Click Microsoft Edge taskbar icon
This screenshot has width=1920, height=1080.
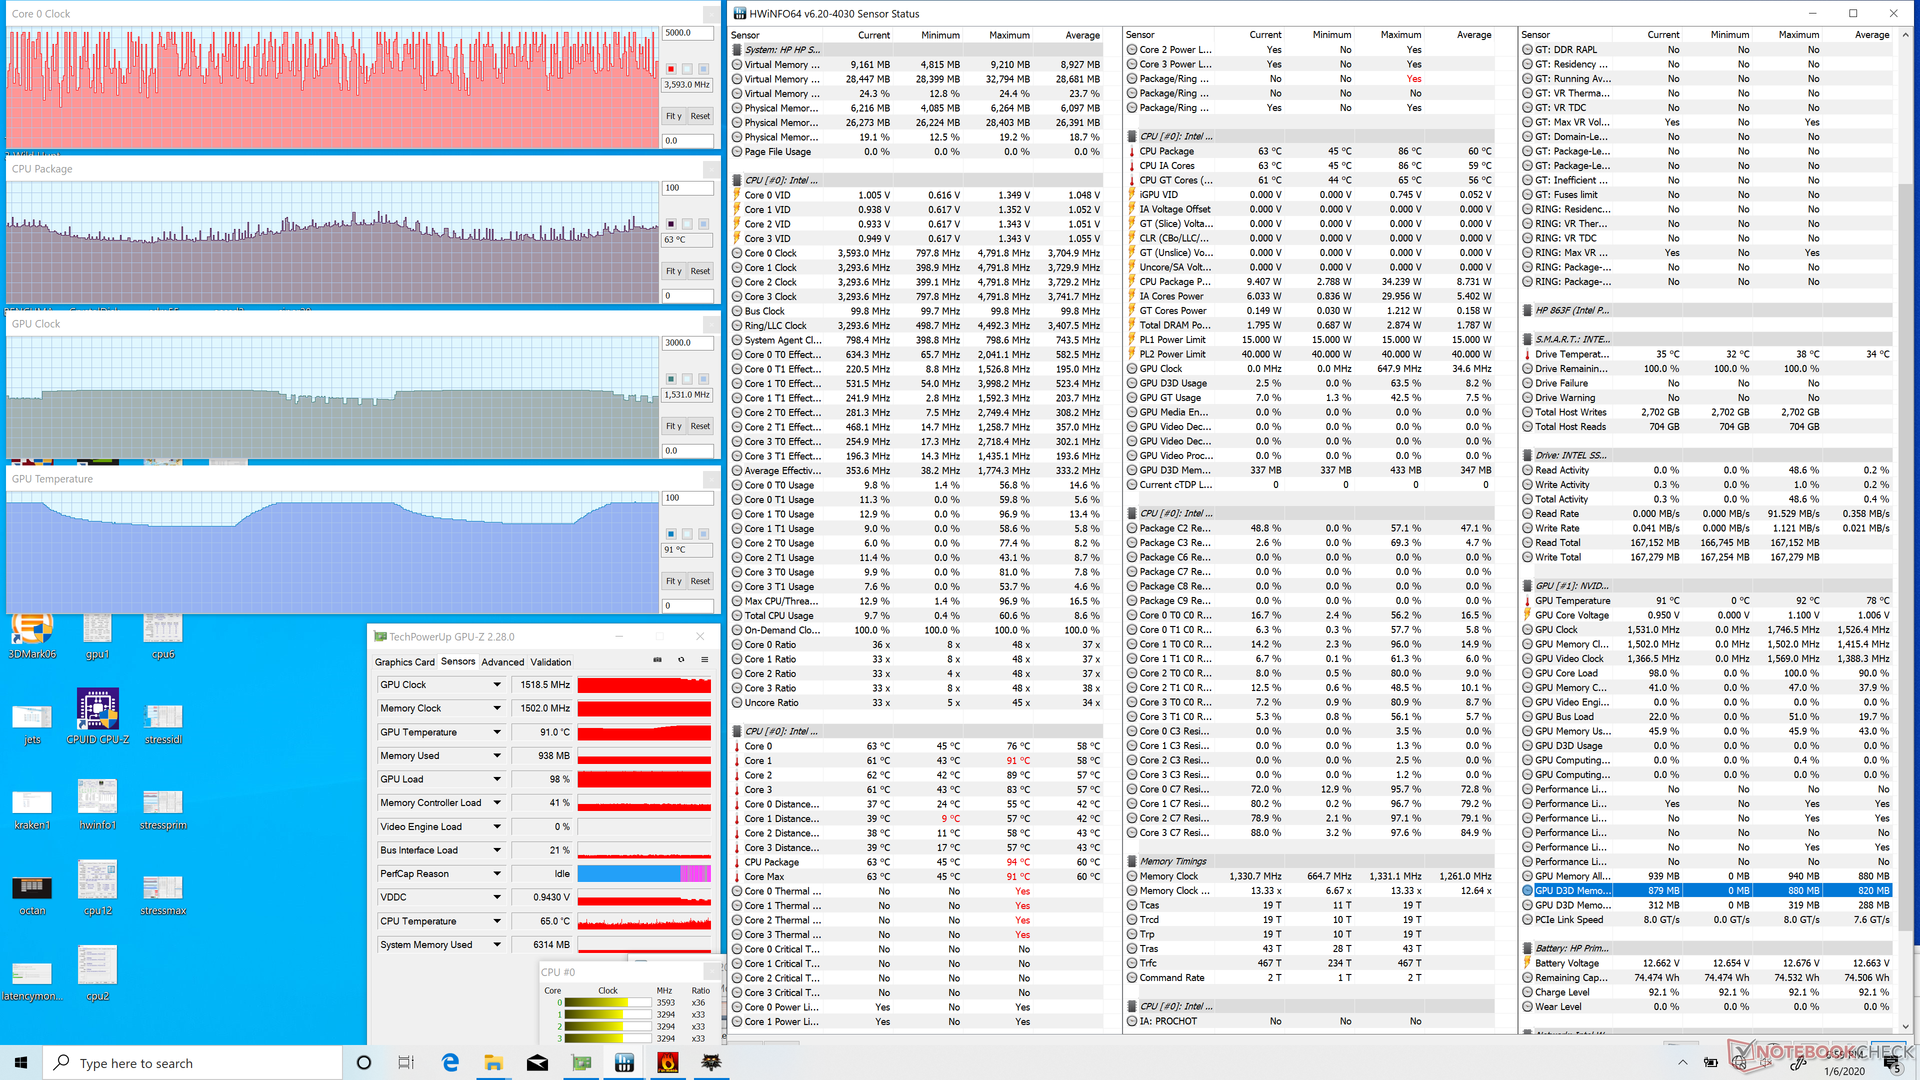click(x=450, y=1062)
